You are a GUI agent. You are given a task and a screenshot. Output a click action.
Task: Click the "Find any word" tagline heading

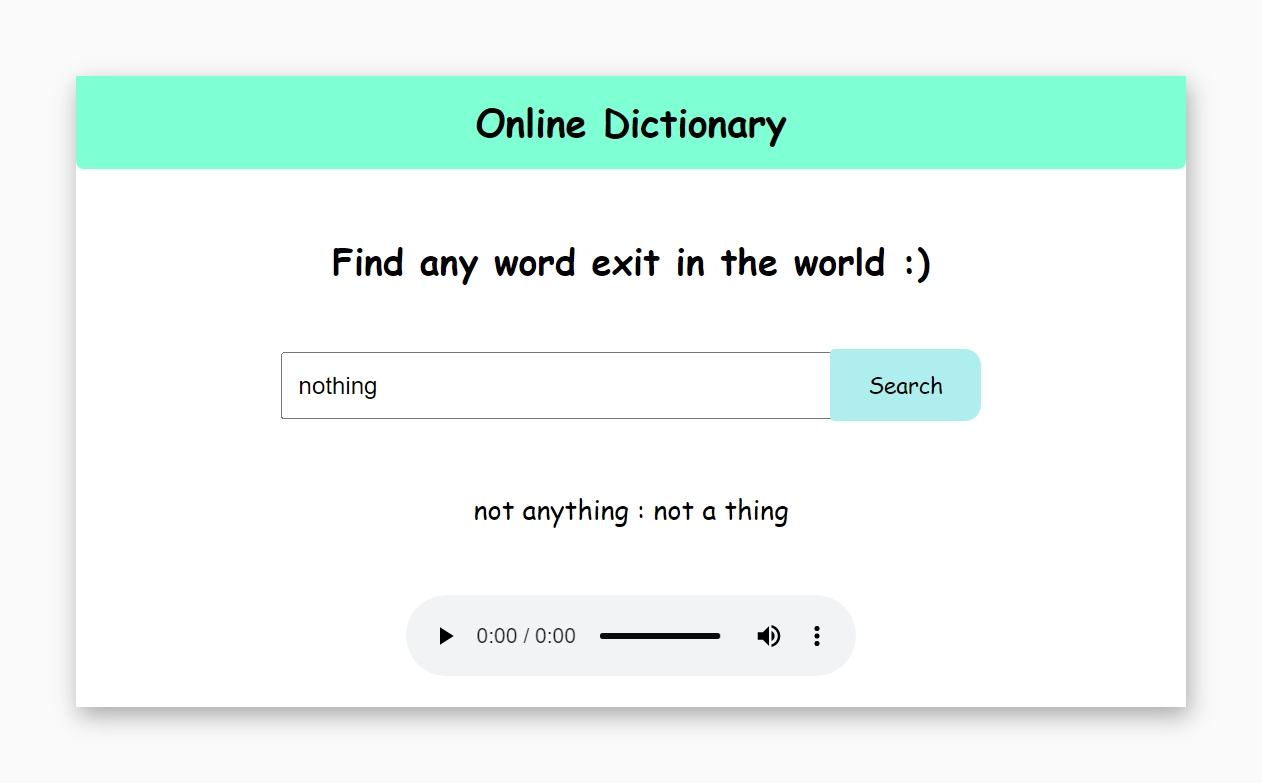tap(630, 263)
